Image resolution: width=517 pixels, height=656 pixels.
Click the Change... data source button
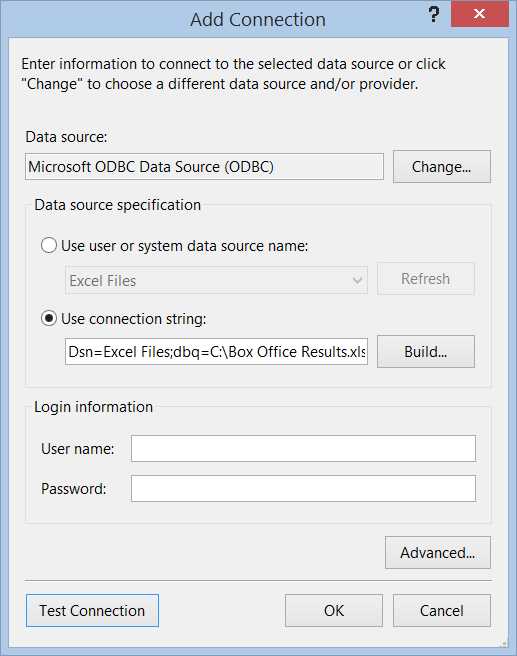[442, 167]
